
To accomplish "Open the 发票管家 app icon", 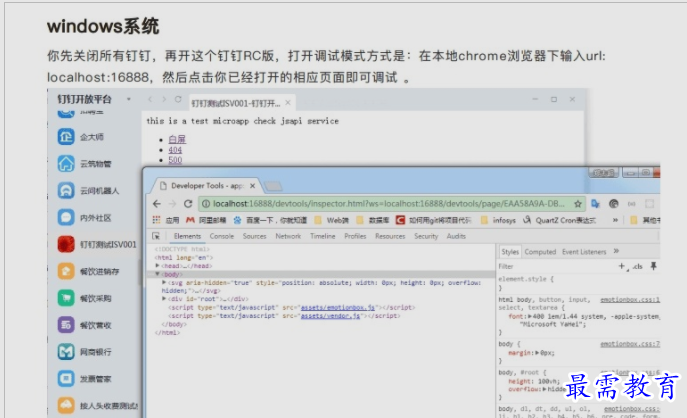I will [x=66, y=379].
